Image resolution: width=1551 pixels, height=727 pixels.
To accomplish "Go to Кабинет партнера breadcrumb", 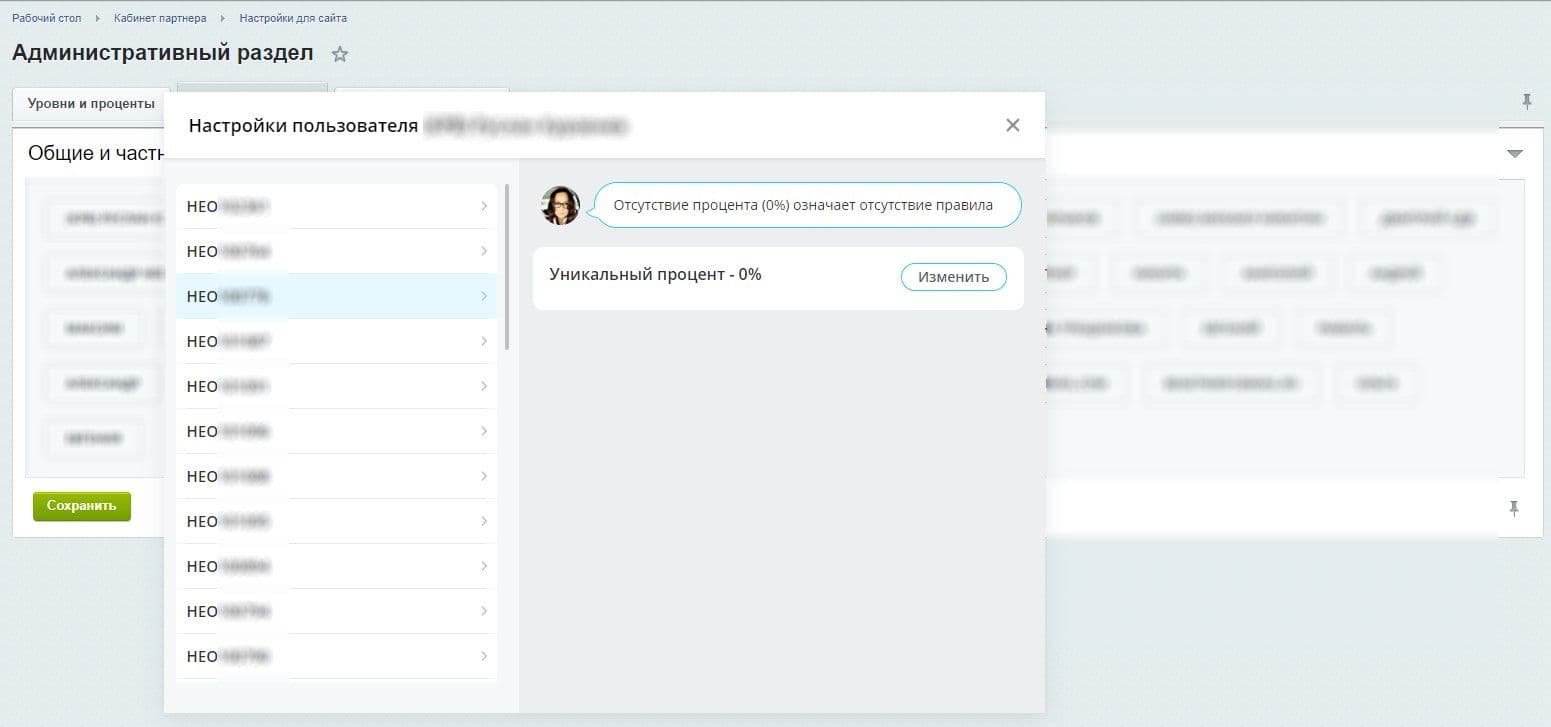I will [160, 18].
